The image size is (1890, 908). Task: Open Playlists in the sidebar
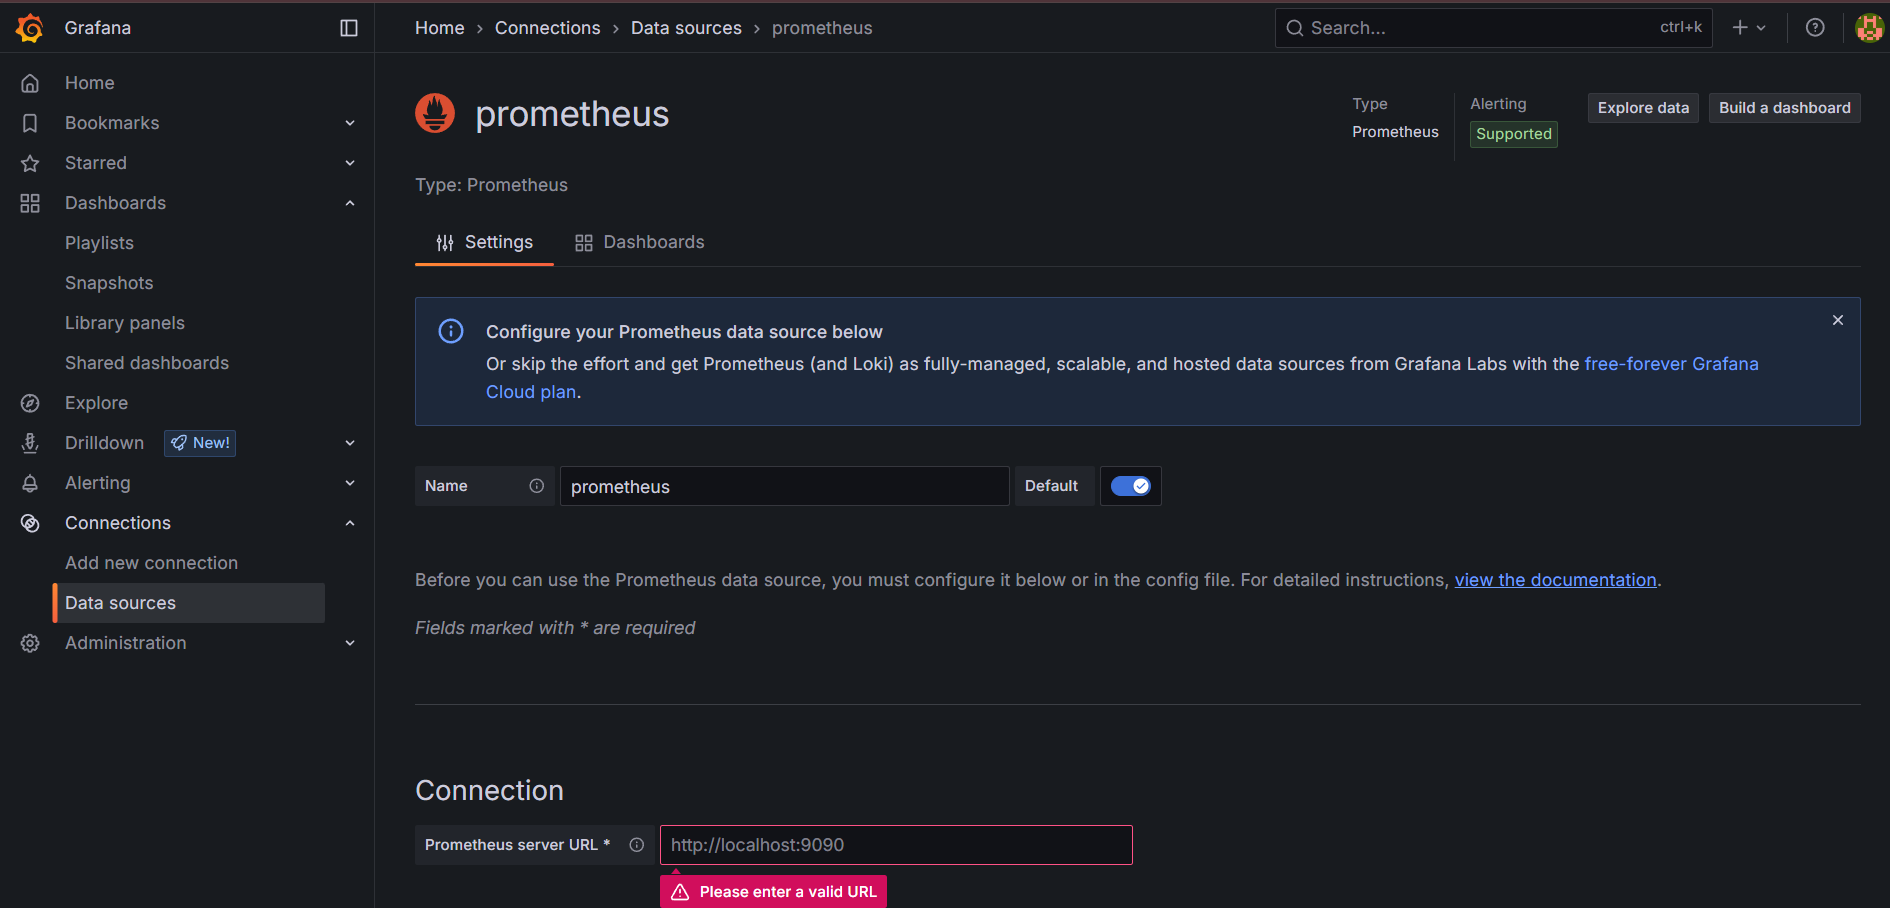99,243
